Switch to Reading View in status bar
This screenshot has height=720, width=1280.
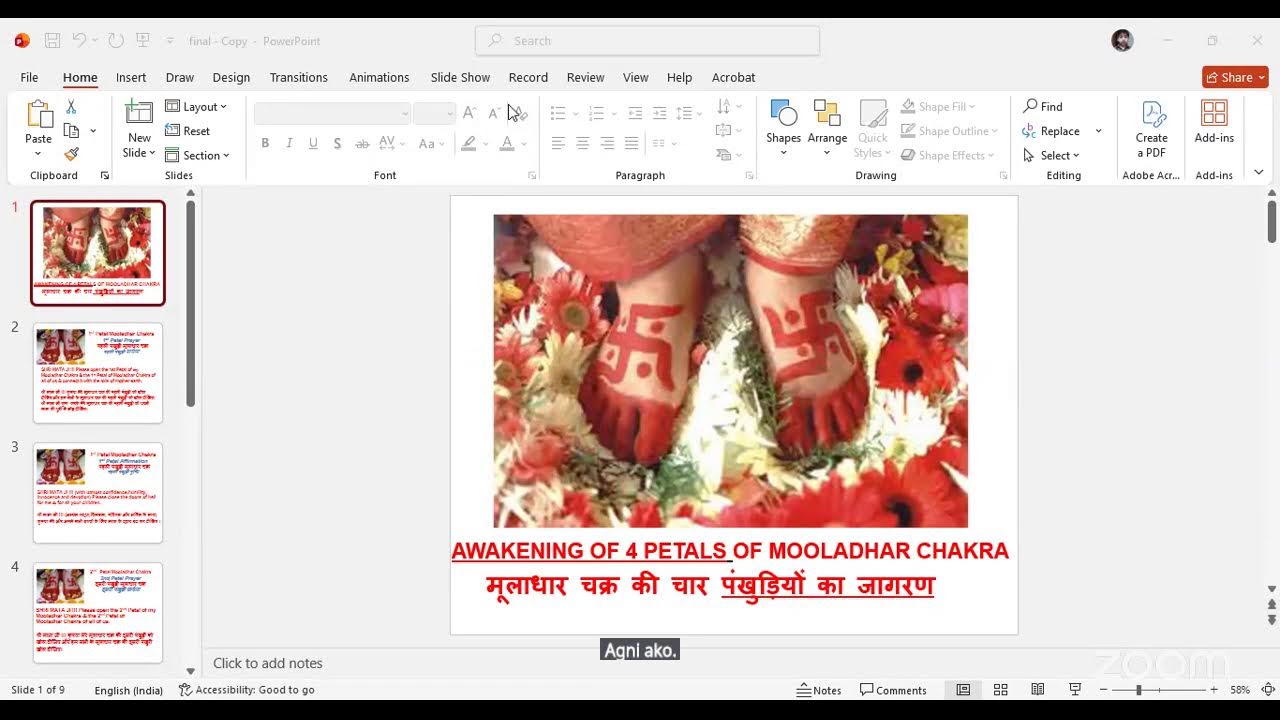click(1038, 690)
